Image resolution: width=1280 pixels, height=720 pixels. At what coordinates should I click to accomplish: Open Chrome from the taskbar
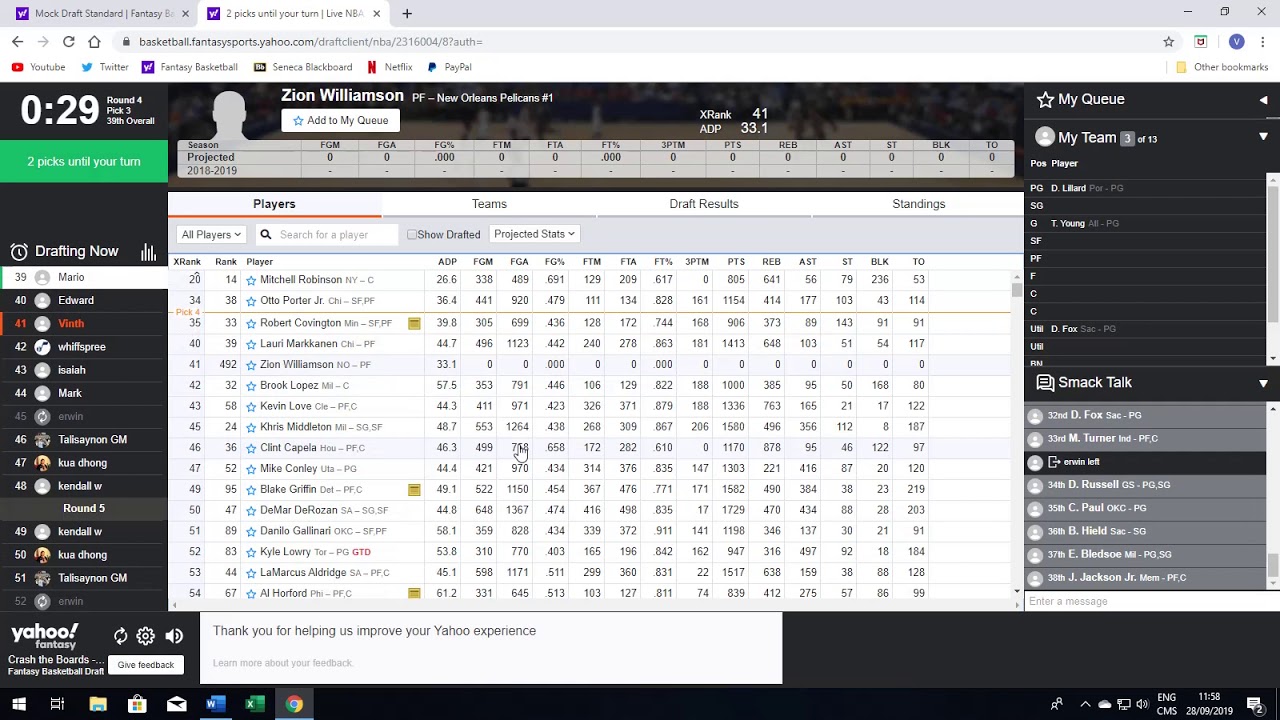tap(294, 704)
